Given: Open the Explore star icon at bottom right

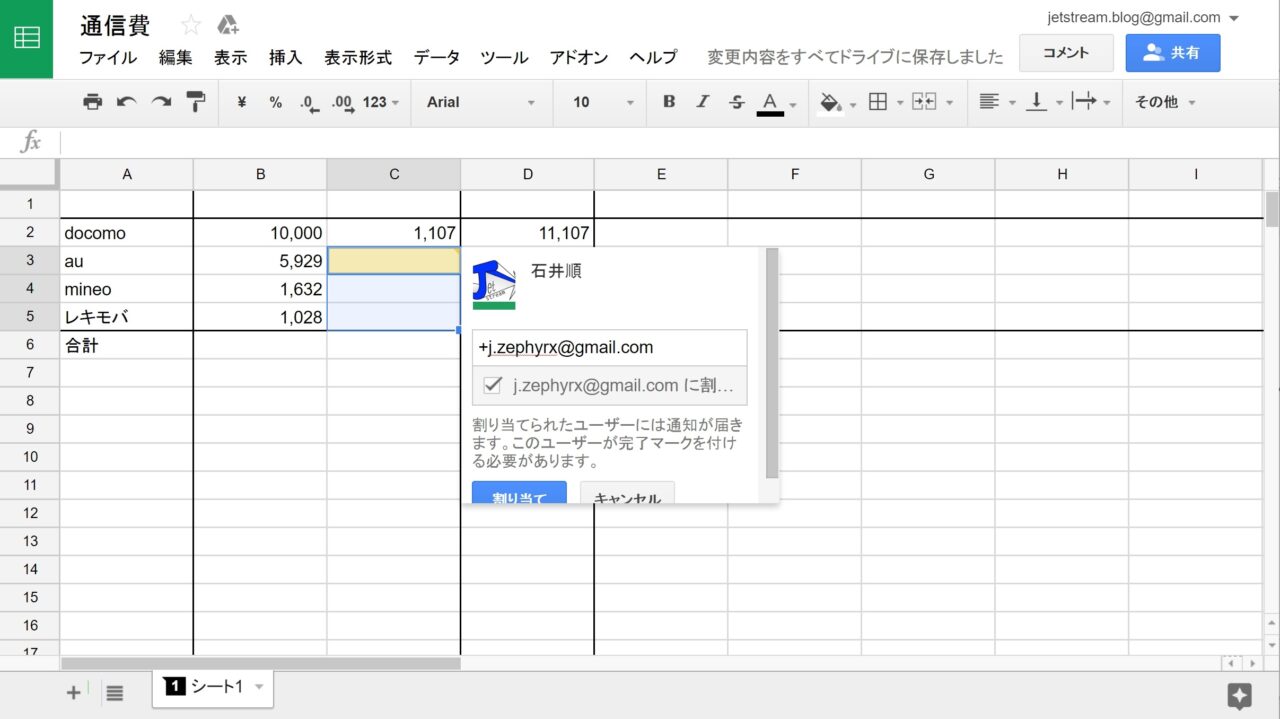Looking at the screenshot, I should [1239, 696].
